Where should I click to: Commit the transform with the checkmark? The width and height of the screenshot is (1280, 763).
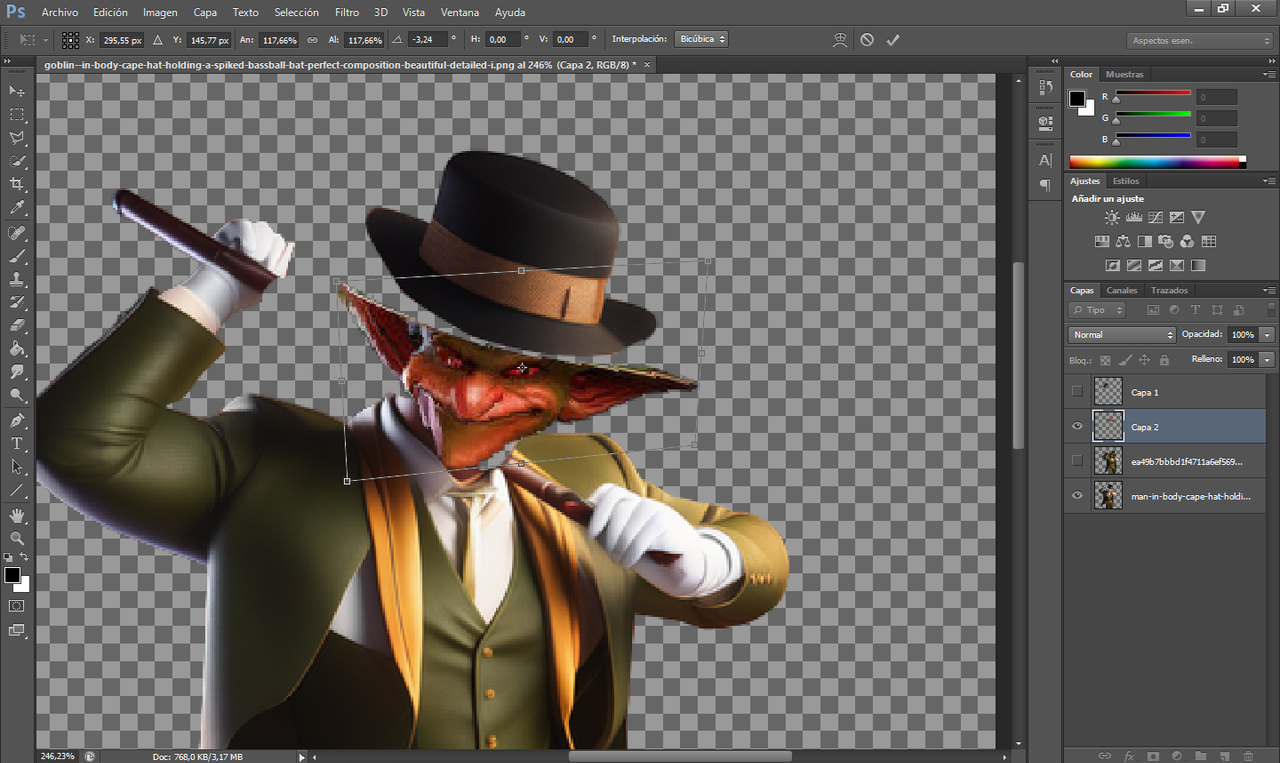(x=893, y=40)
